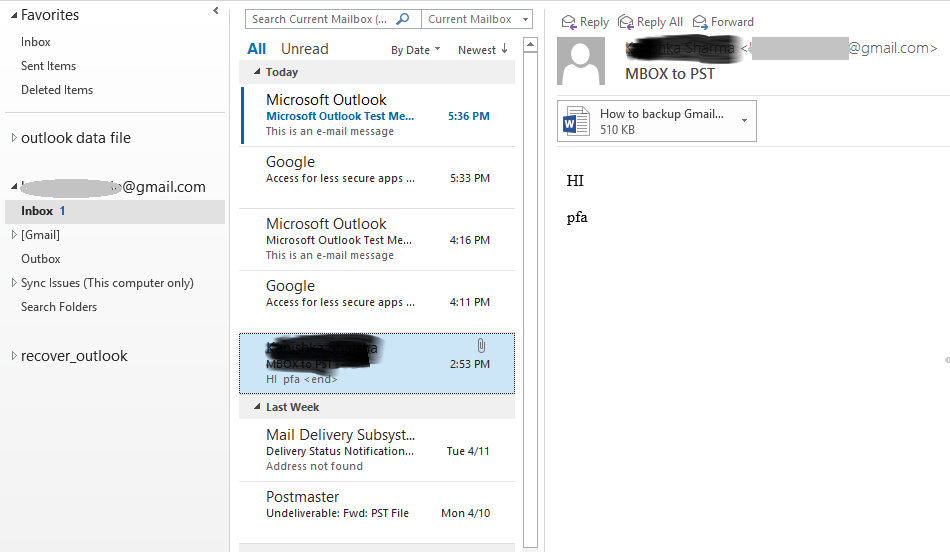Expand the recover_outlook data file
The width and height of the screenshot is (950, 552).
point(14,356)
